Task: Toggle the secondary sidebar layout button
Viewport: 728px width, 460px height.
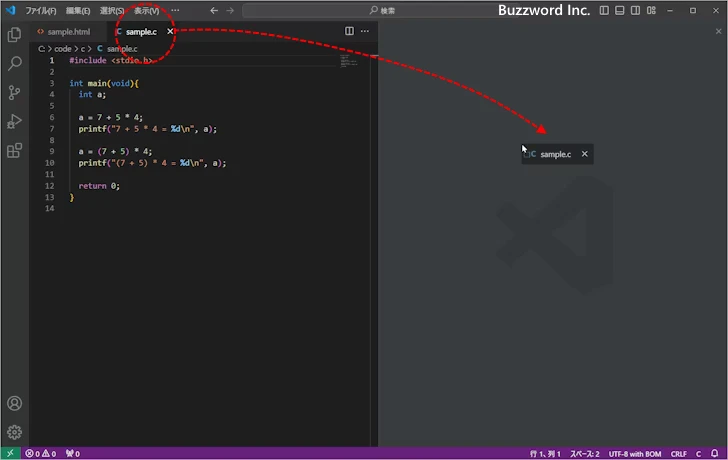Action: [x=636, y=10]
